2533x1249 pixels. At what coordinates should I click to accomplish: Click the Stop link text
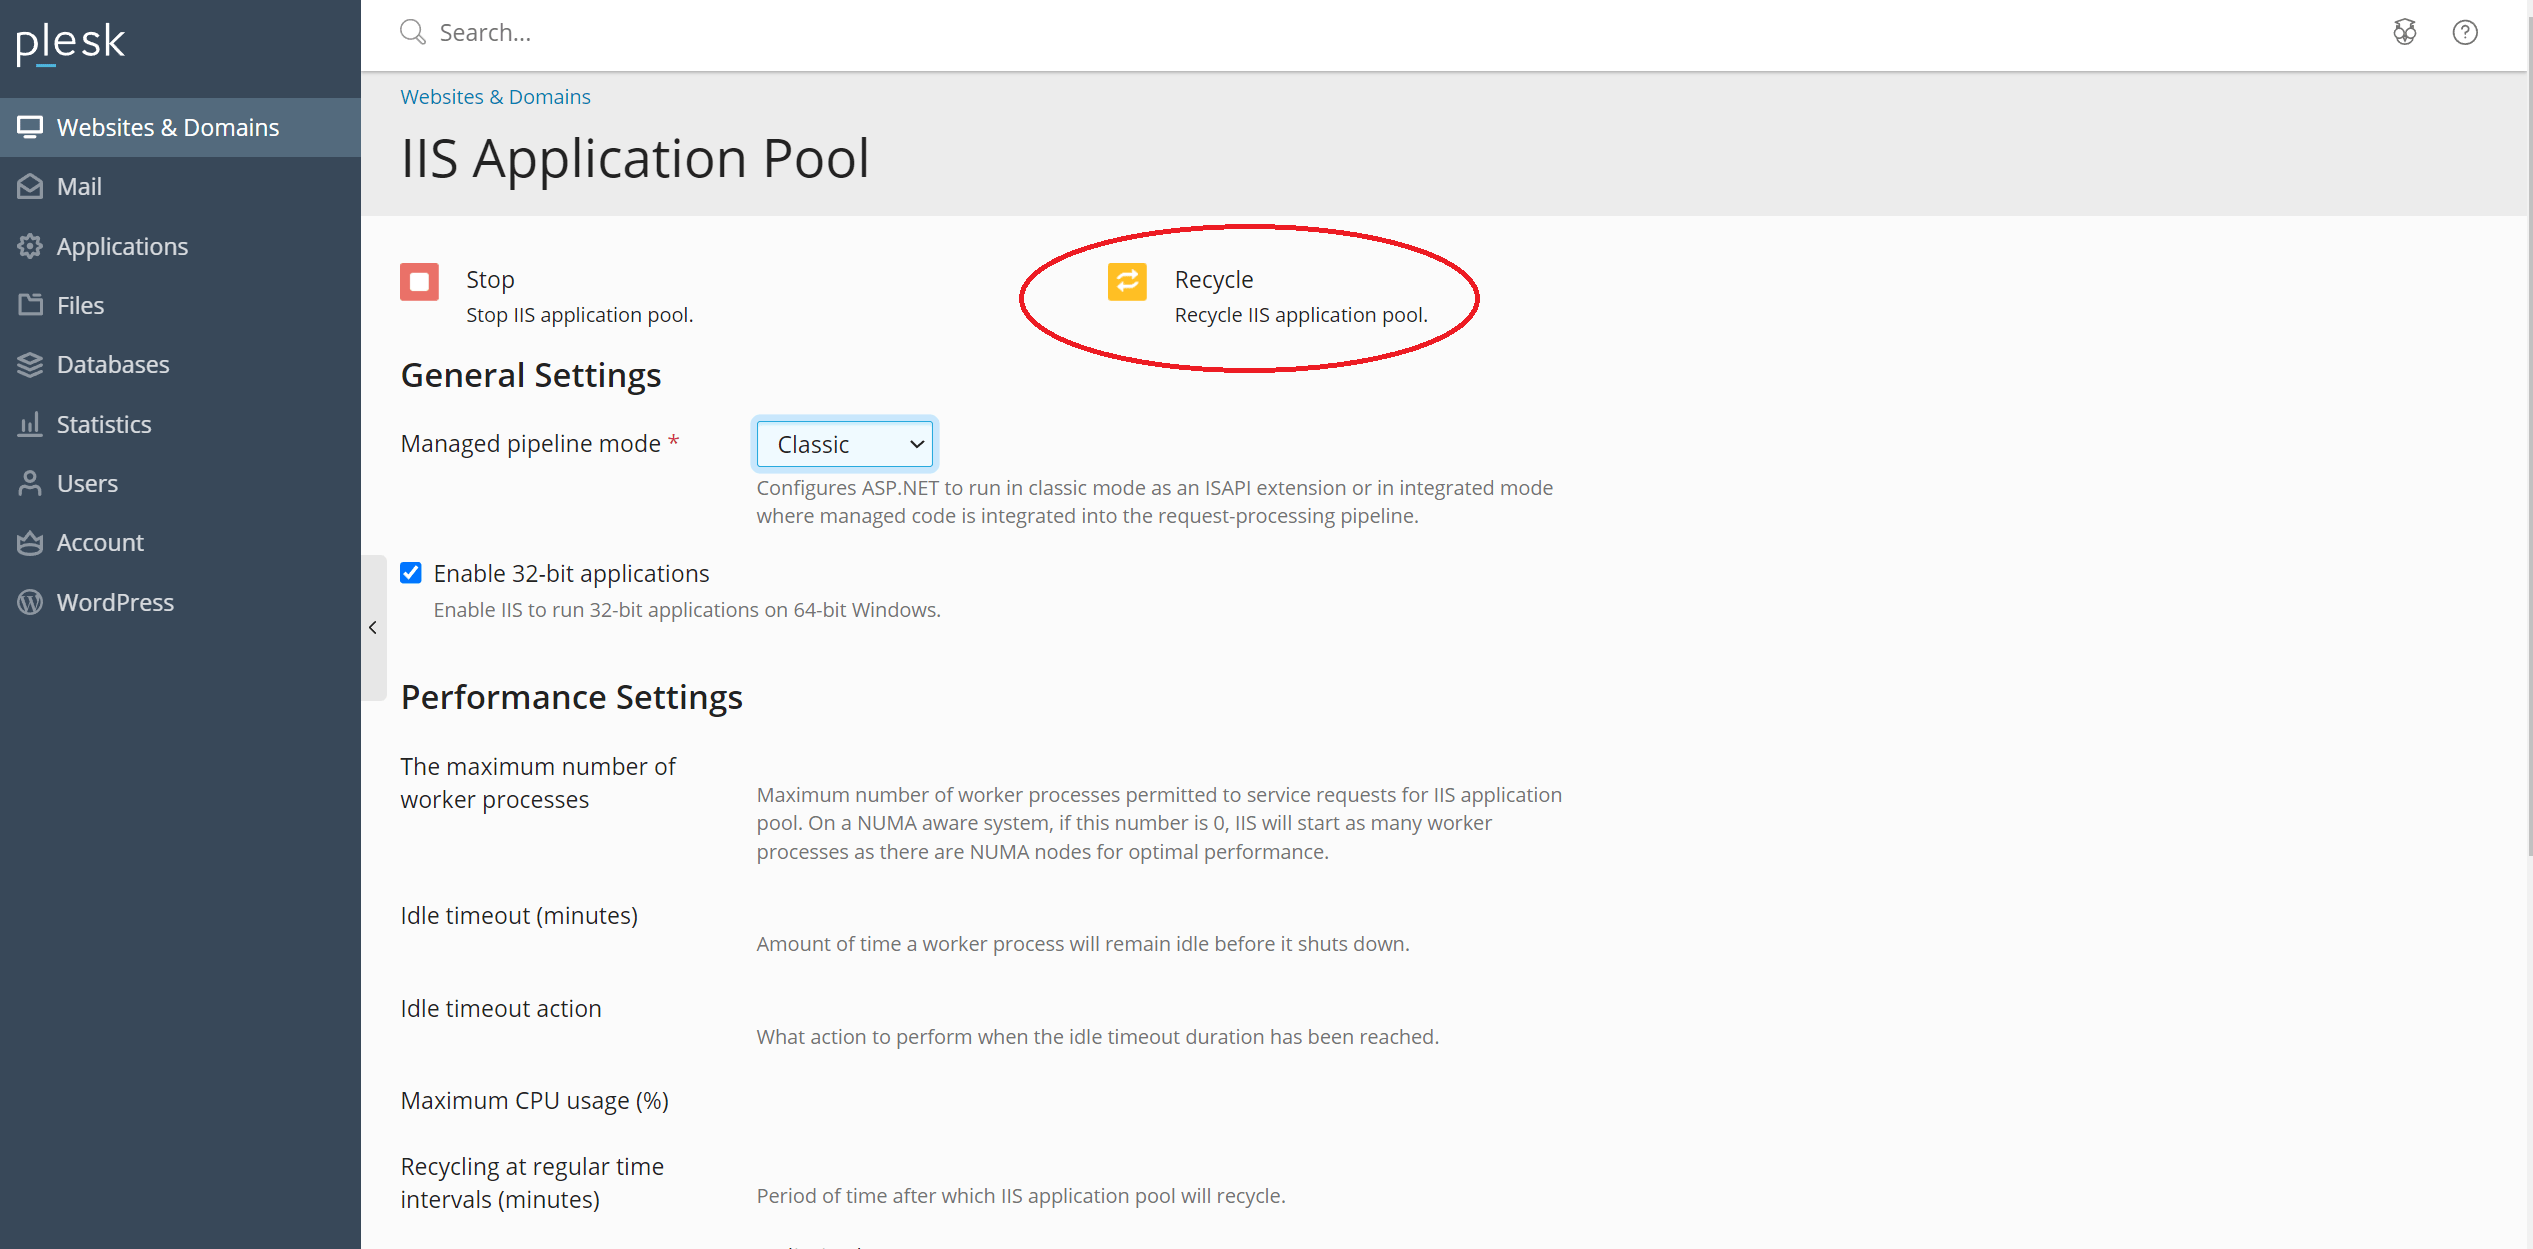(x=490, y=280)
